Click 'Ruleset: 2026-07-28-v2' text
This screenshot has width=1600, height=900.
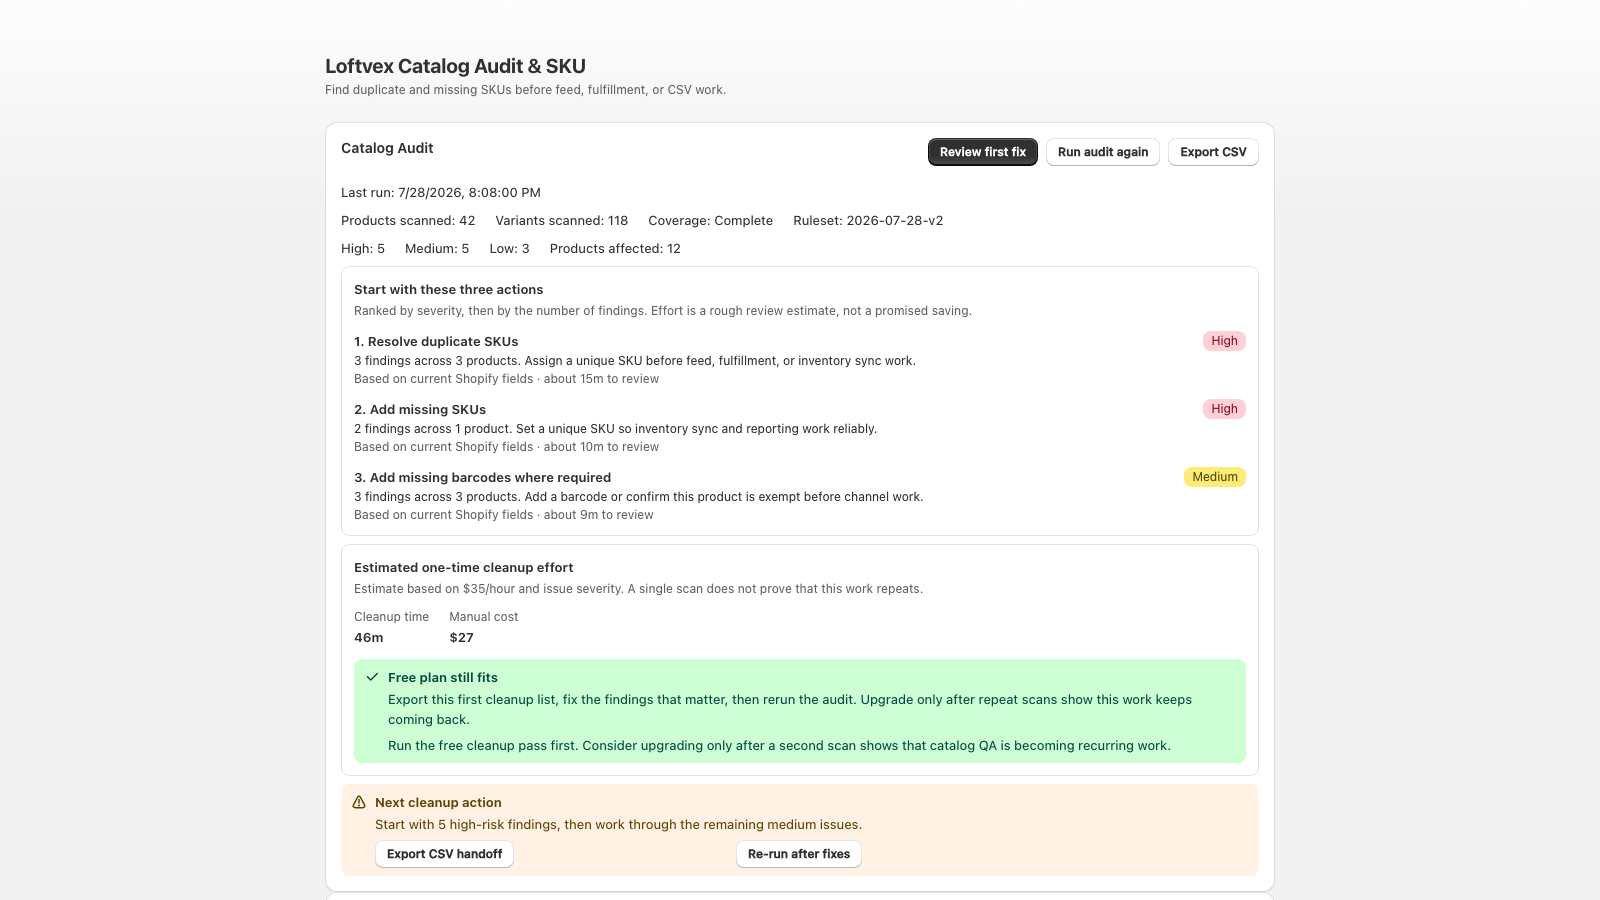[868, 221]
